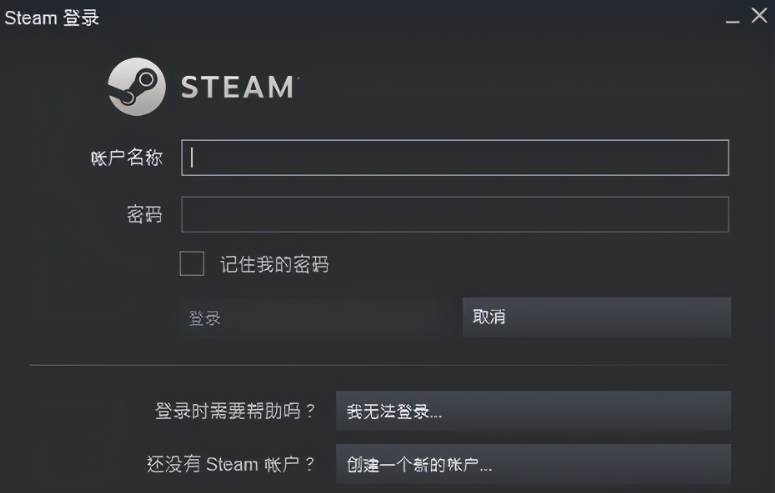Click the Steam 登录 window title text
Image resolution: width=775 pixels, height=493 pixels.
(x=52, y=19)
